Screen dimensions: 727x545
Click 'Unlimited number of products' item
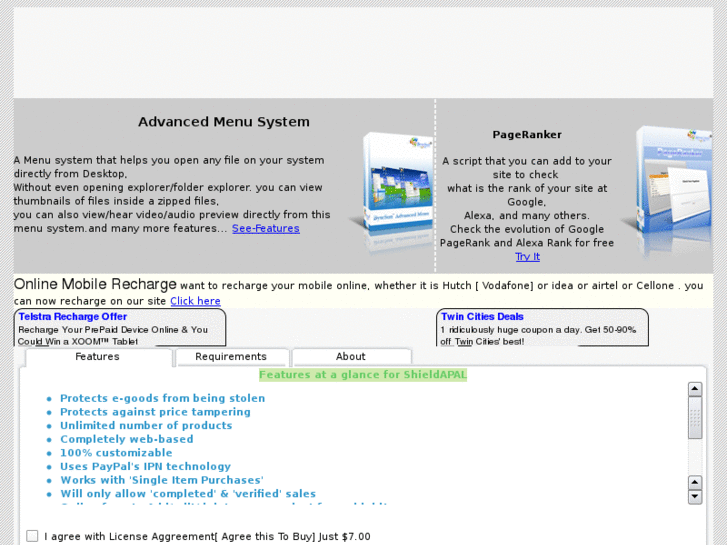coord(146,425)
